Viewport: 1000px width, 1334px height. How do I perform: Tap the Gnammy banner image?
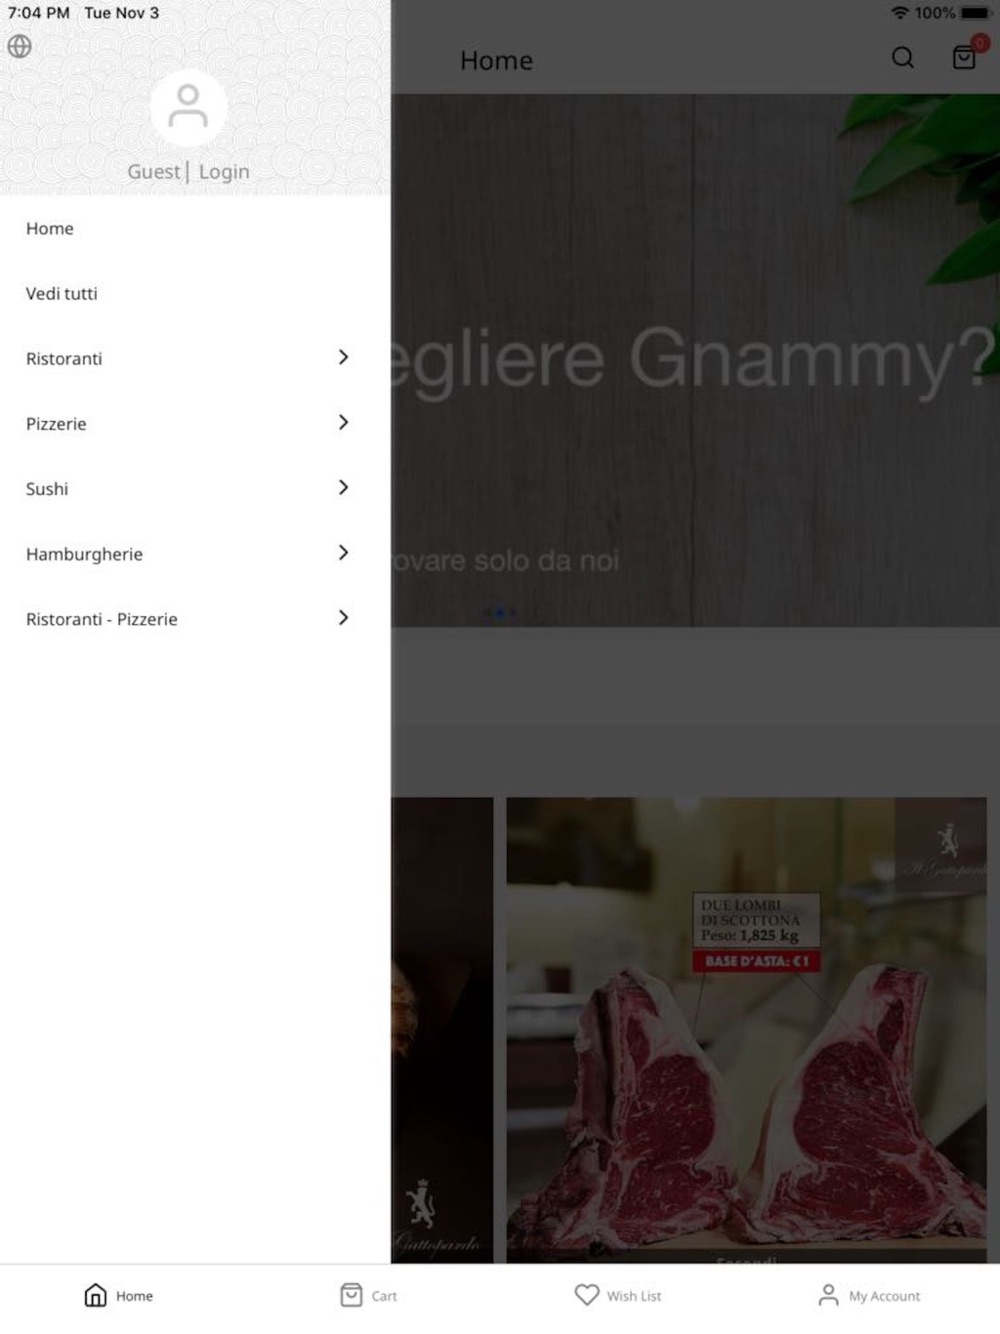click(x=695, y=360)
